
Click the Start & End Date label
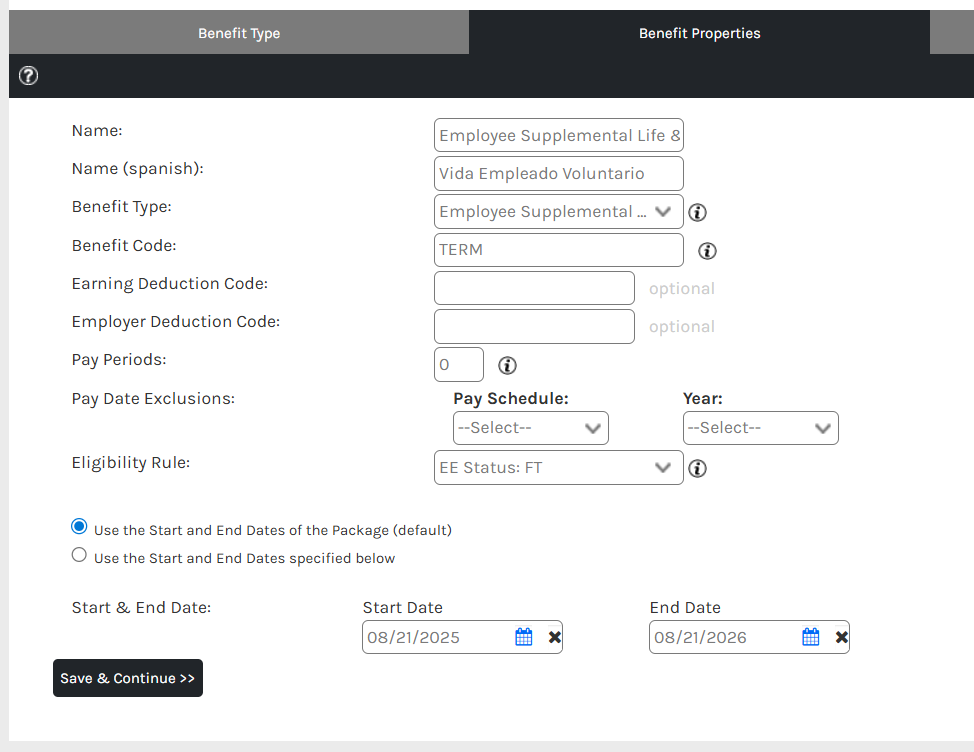(142, 607)
